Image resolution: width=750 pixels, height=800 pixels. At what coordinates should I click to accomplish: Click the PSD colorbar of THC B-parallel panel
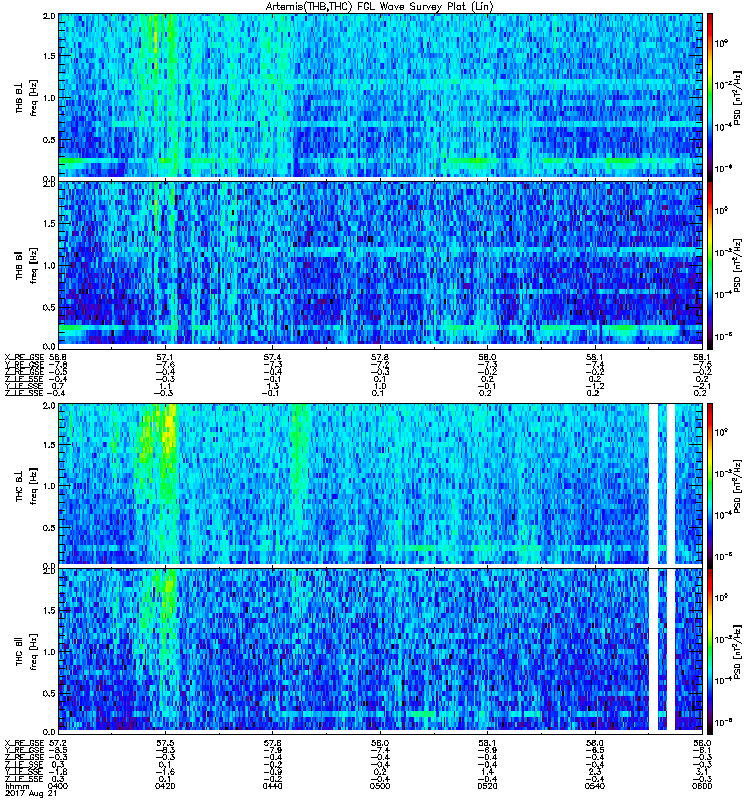pos(709,651)
